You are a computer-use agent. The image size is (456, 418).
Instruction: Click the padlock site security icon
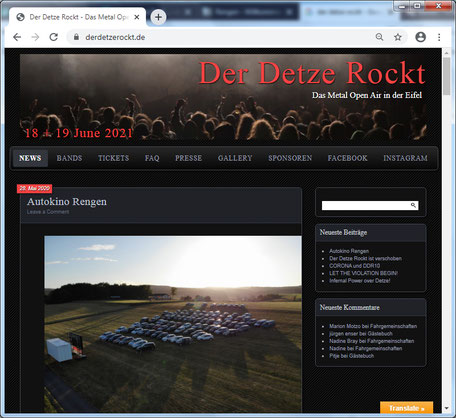(x=76, y=37)
